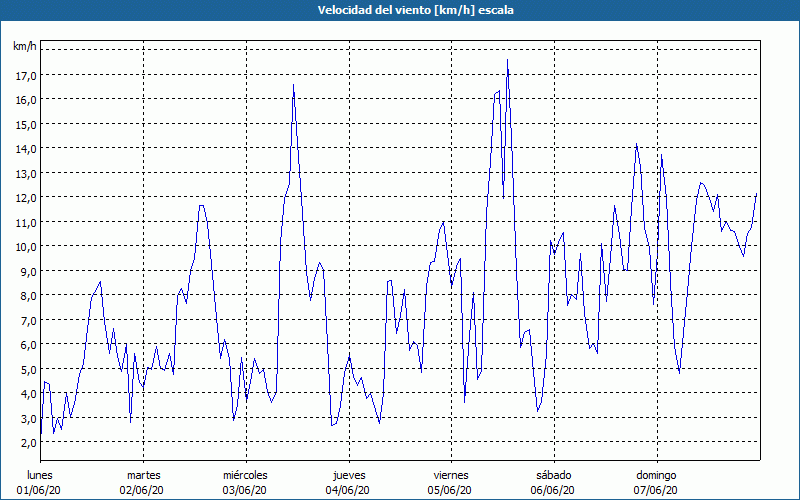
Task: Click the 17,0 axis value
Action: pyautogui.click(x=26, y=76)
